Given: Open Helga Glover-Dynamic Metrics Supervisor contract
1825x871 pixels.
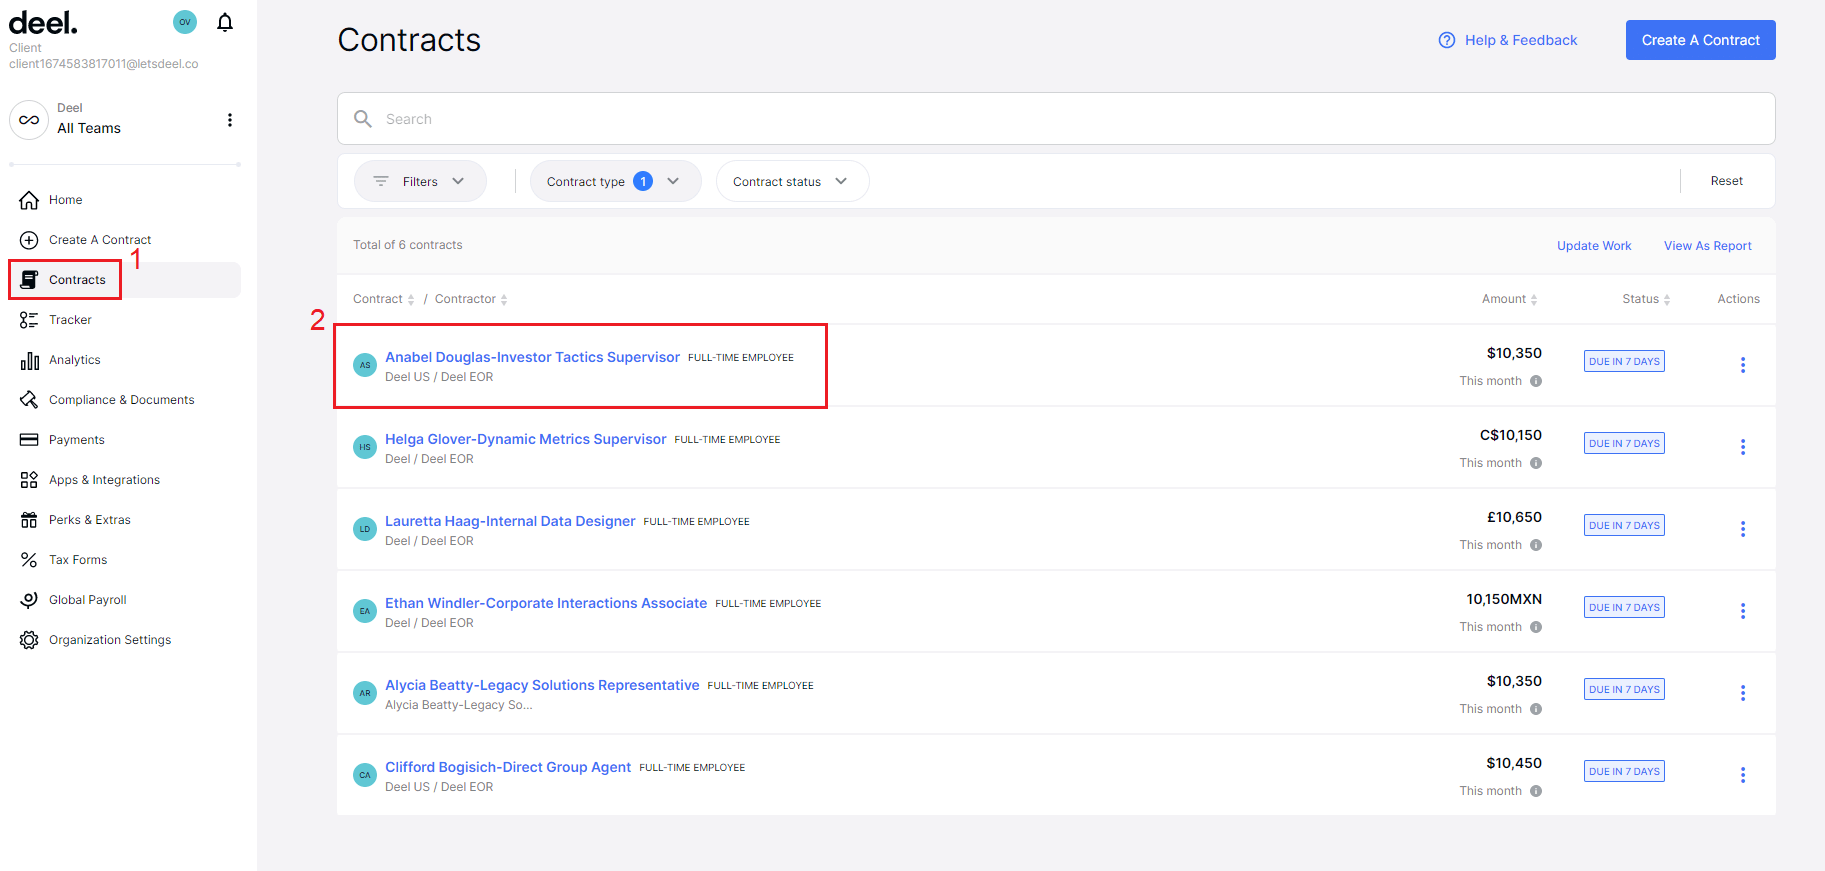Looking at the screenshot, I should pyautogui.click(x=525, y=439).
